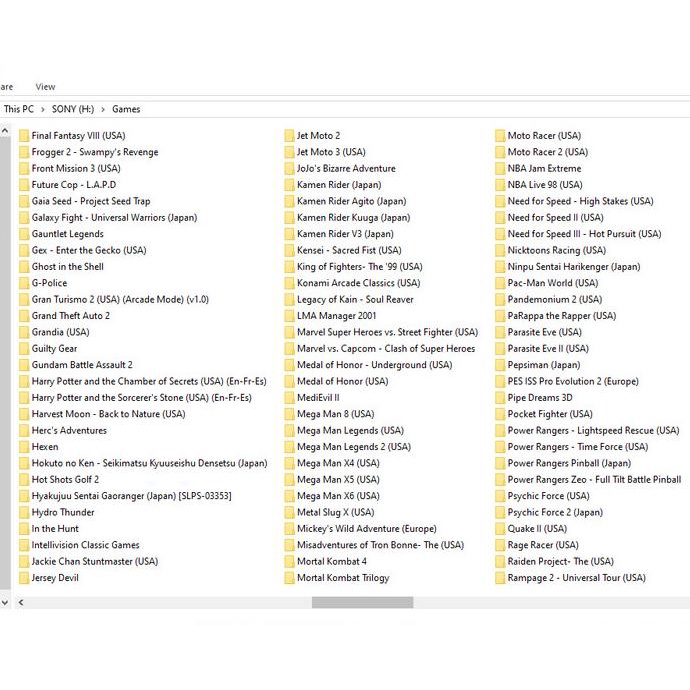The height and width of the screenshot is (690, 690).
Task: Click the Jersey Devil folder icon
Action: point(24,578)
